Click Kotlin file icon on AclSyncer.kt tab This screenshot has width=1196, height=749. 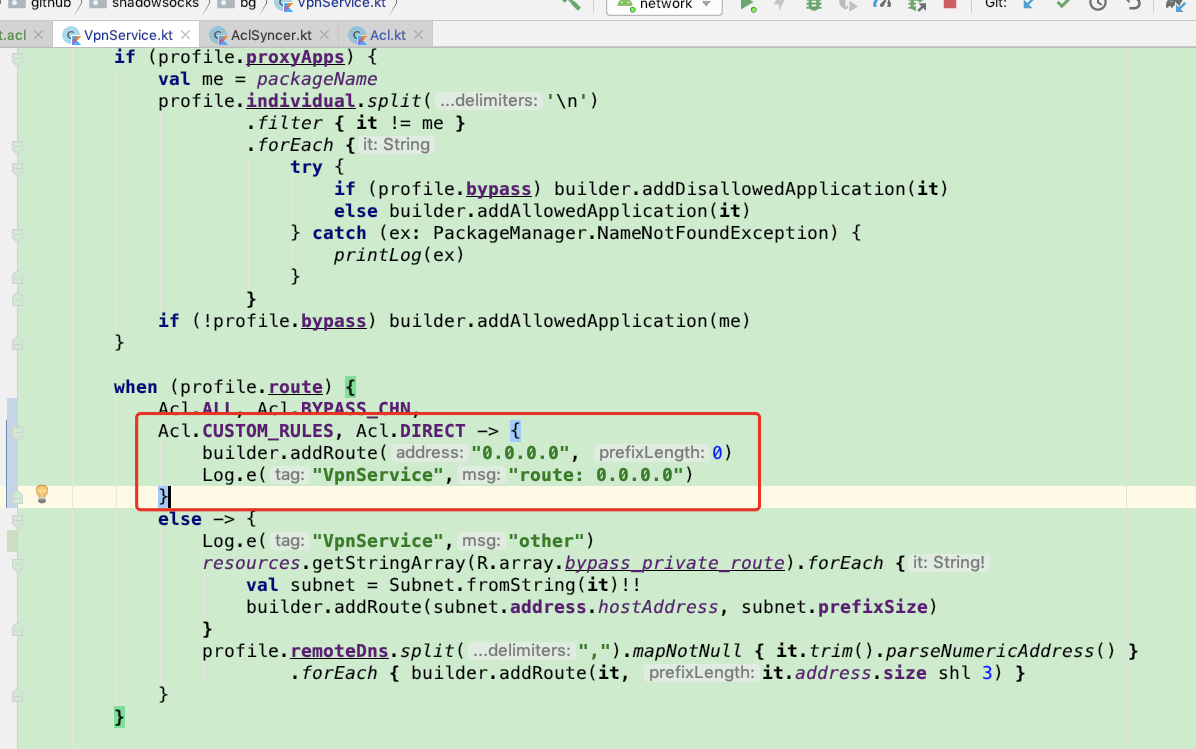(219, 36)
